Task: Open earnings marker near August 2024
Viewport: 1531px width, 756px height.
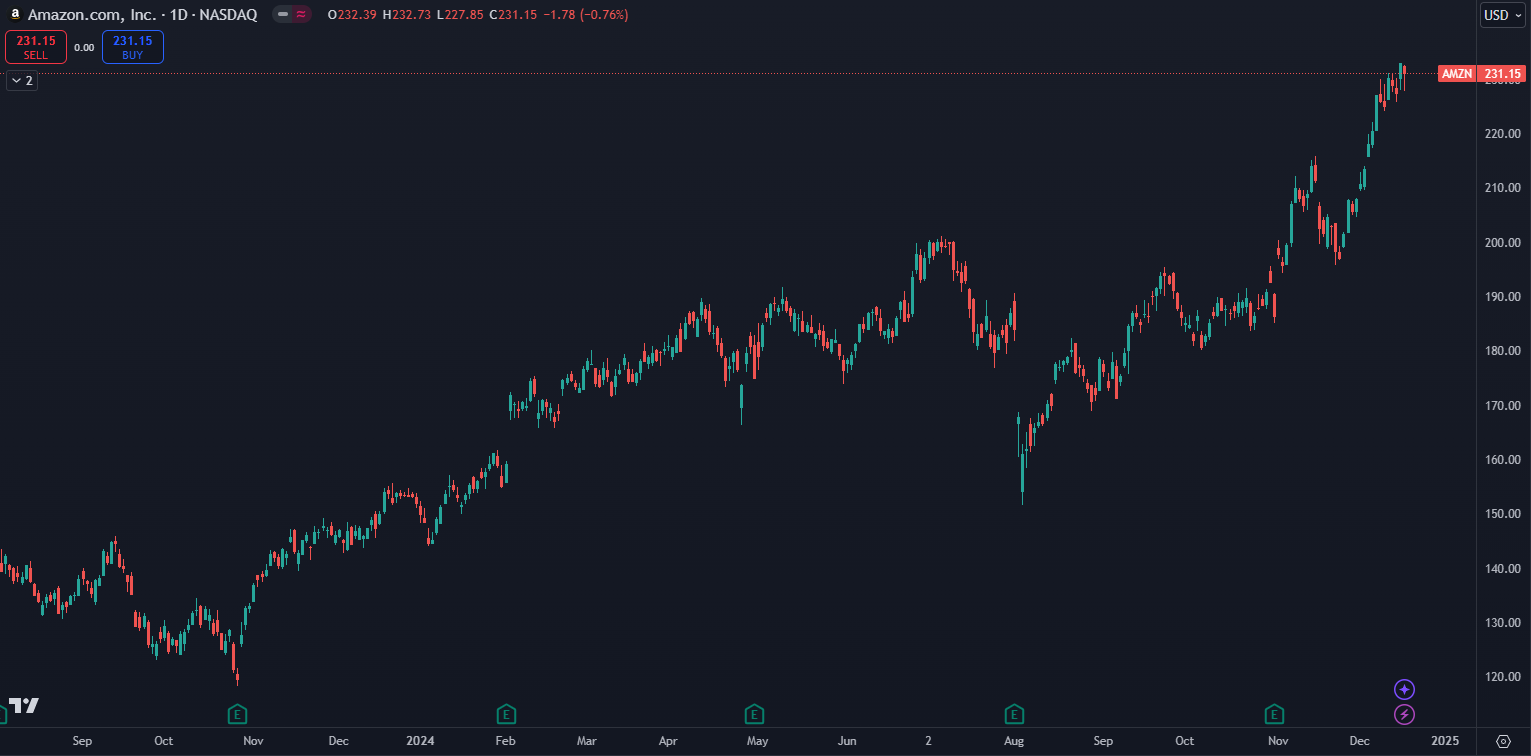Action: pyautogui.click(x=1014, y=714)
